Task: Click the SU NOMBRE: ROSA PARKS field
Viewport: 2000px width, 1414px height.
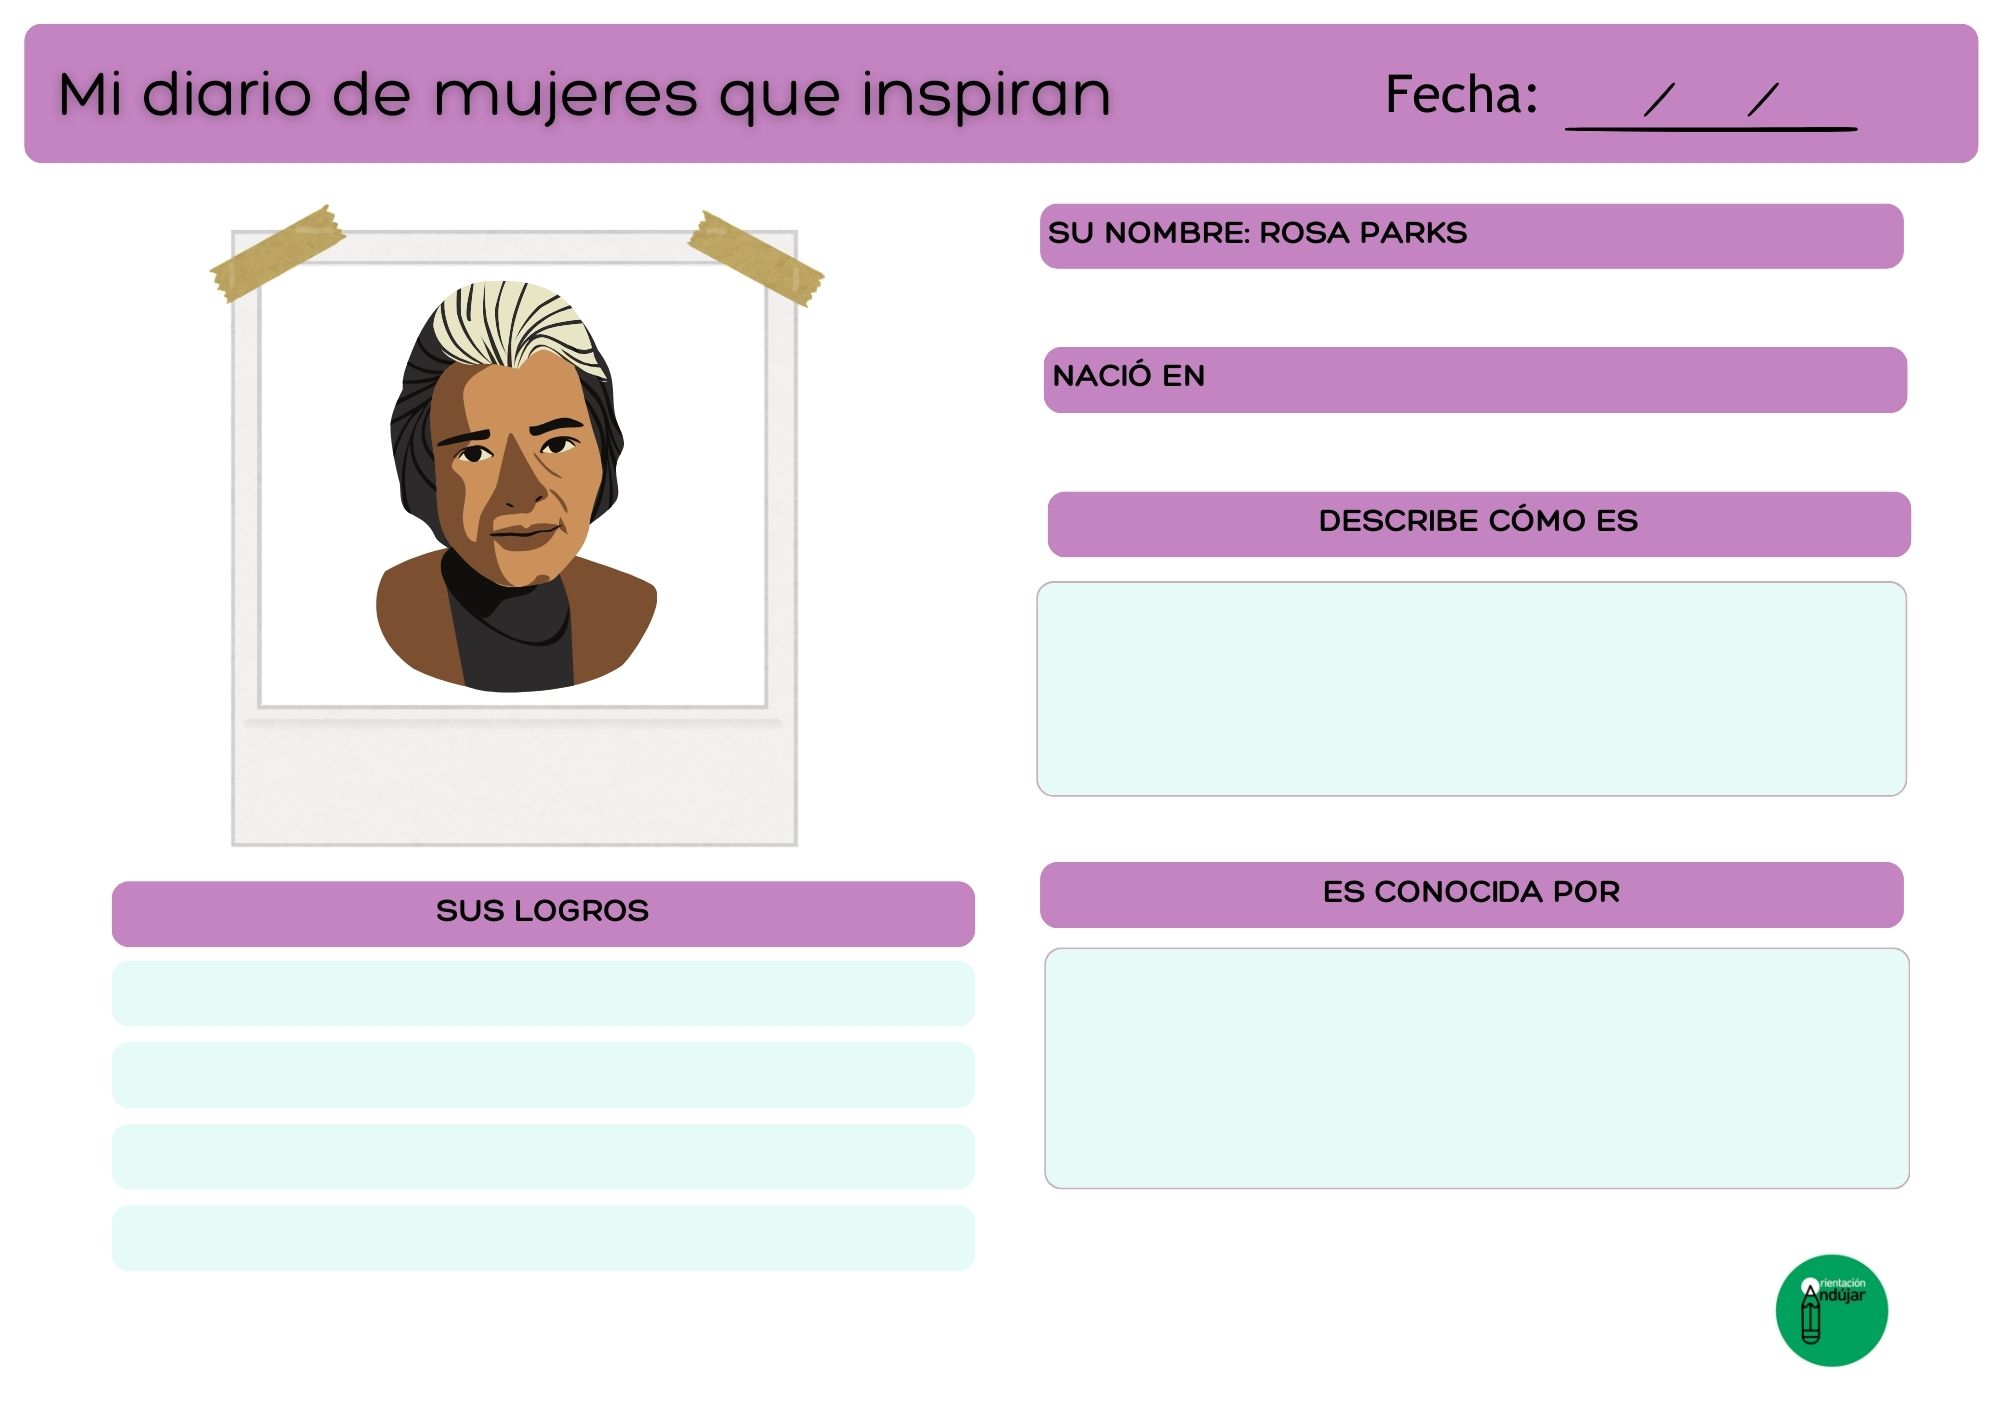Action: pyautogui.click(x=1470, y=236)
